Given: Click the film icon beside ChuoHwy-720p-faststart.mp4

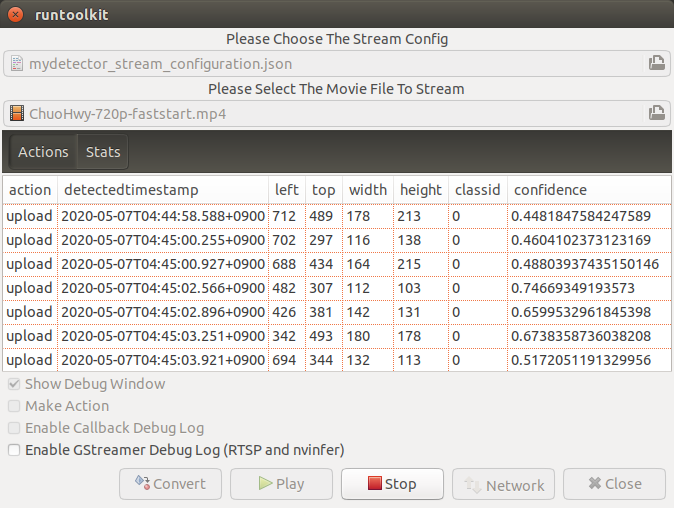Looking at the screenshot, I should coord(17,113).
